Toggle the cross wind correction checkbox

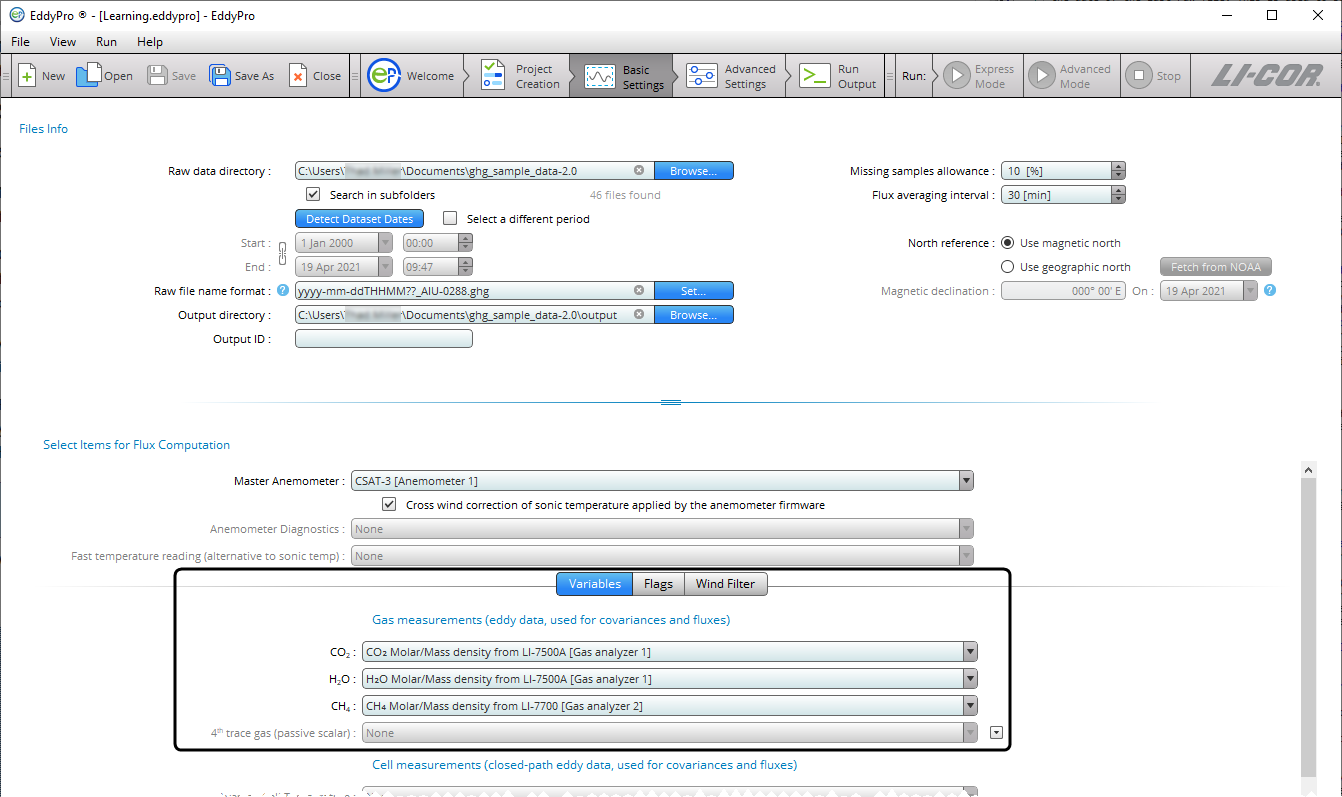pos(389,505)
